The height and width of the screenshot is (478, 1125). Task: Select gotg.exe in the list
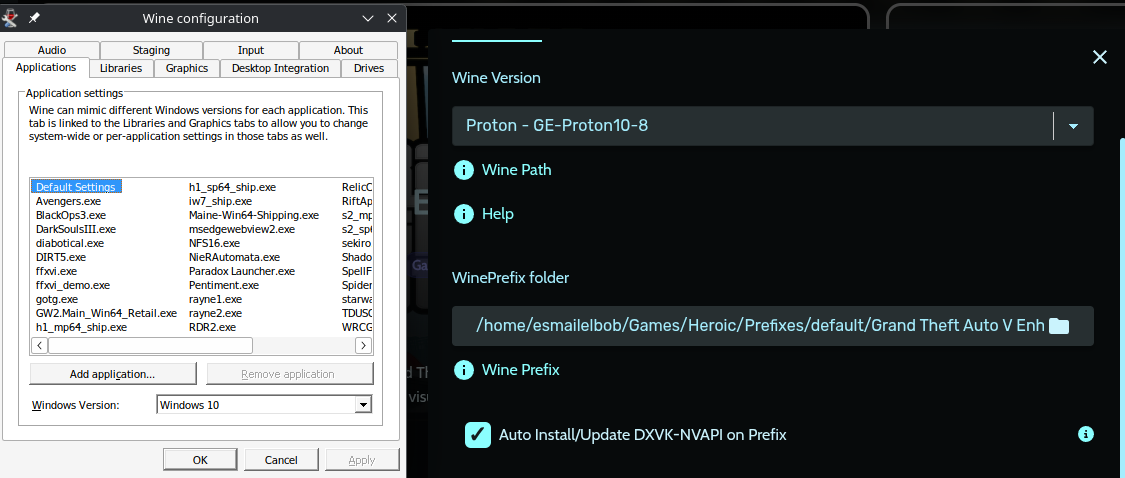tap(57, 299)
